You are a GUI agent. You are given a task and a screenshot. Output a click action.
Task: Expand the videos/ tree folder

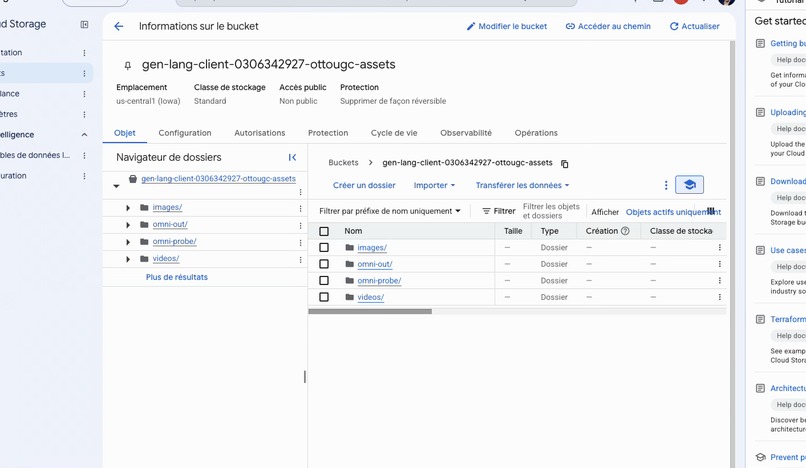128,259
